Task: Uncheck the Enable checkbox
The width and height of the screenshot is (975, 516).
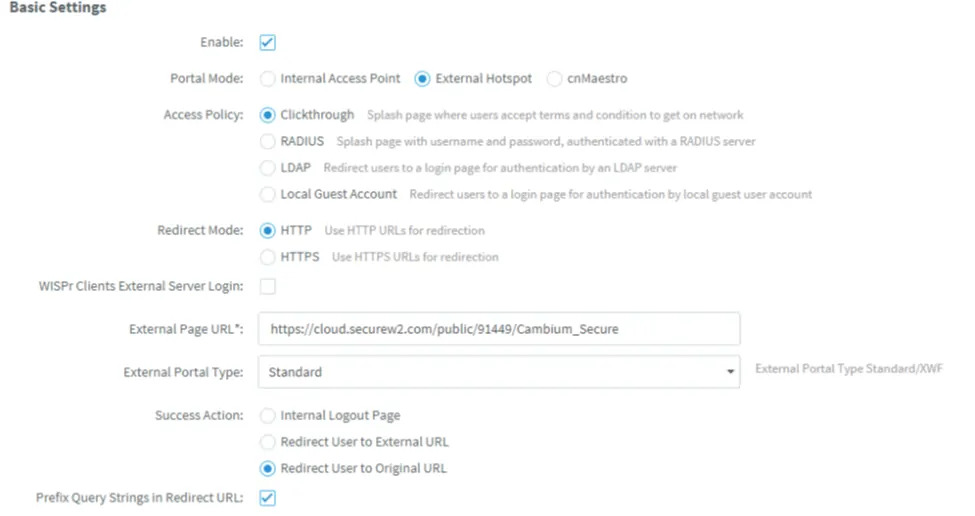Action: pyautogui.click(x=267, y=42)
